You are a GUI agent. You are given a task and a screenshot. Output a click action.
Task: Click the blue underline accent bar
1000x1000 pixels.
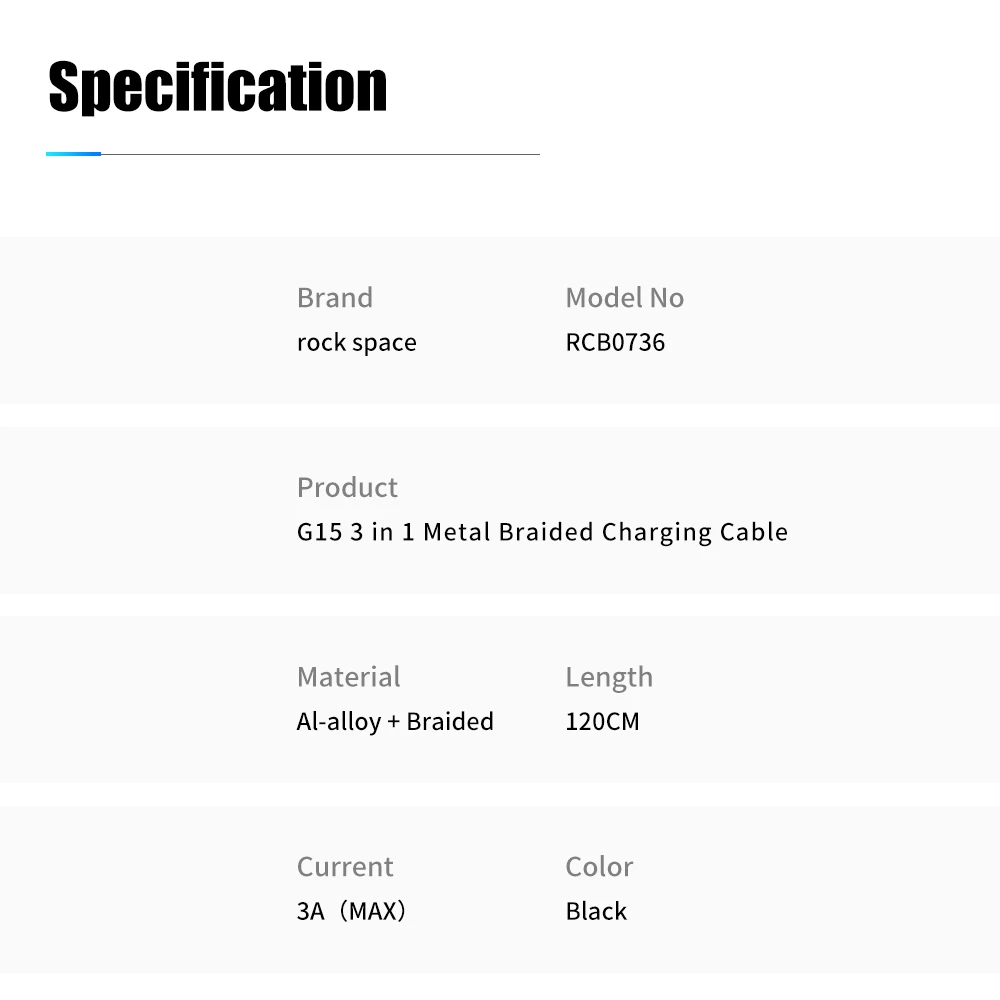(x=73, y=154)
